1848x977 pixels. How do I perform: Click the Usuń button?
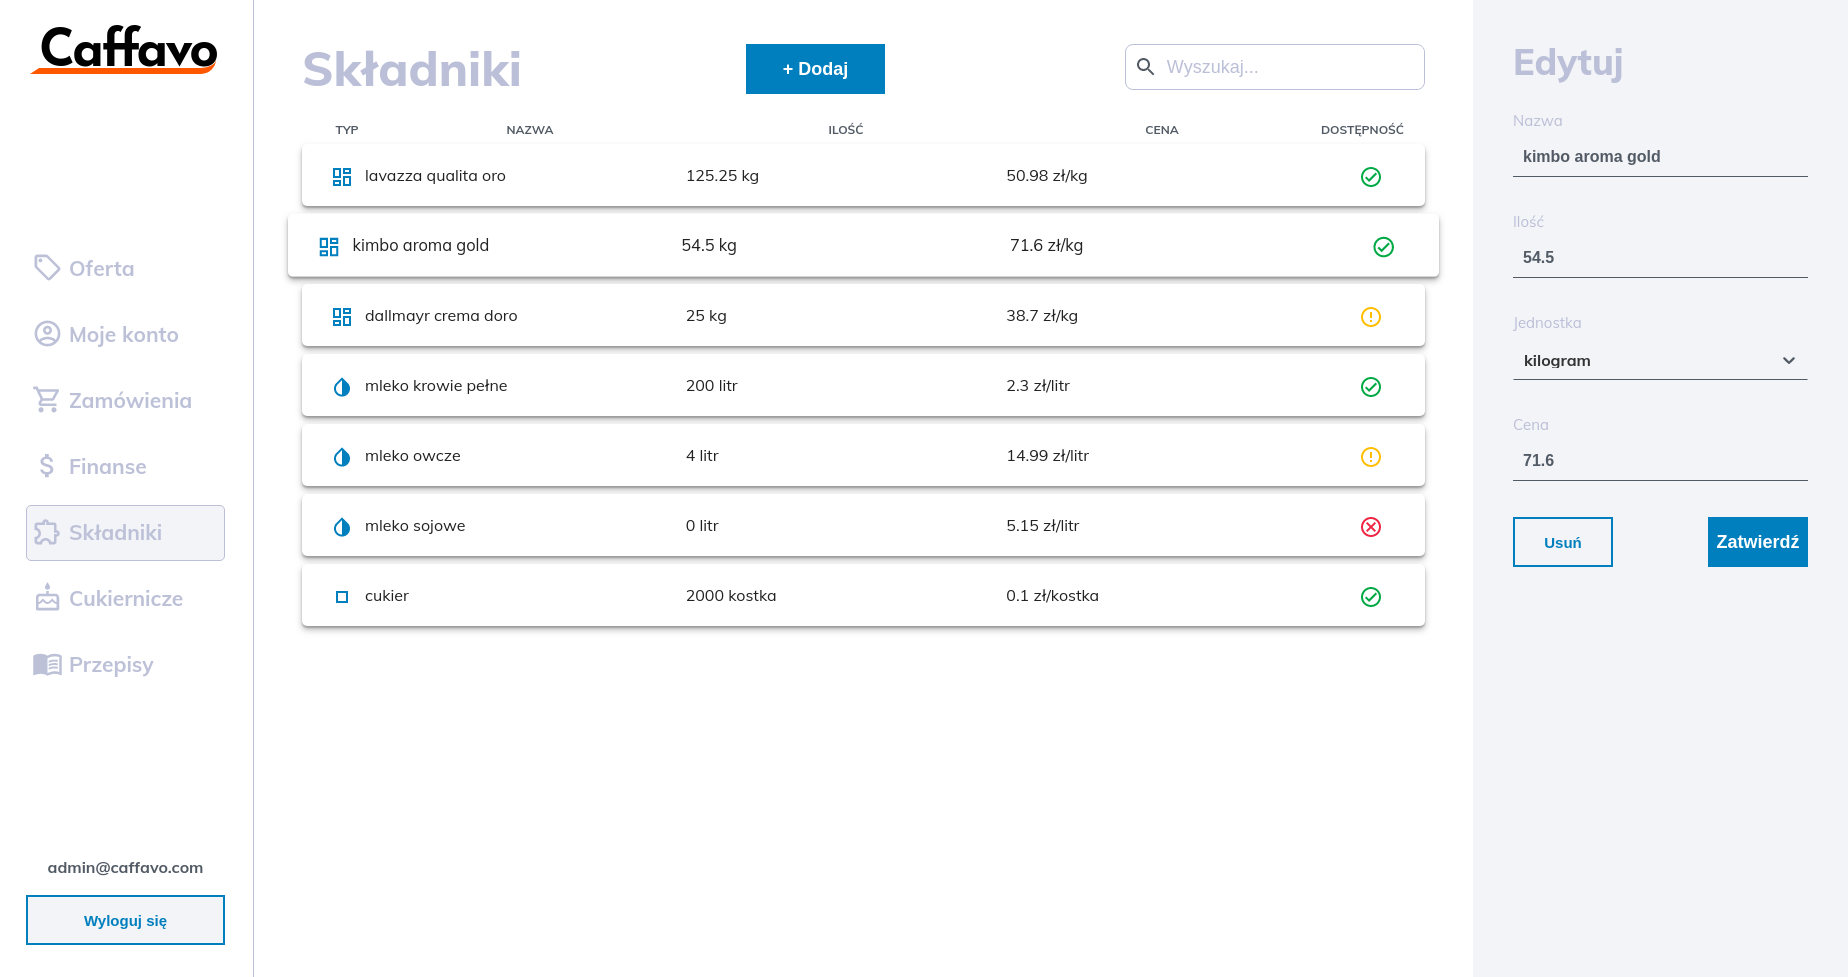coord(1562,542)
